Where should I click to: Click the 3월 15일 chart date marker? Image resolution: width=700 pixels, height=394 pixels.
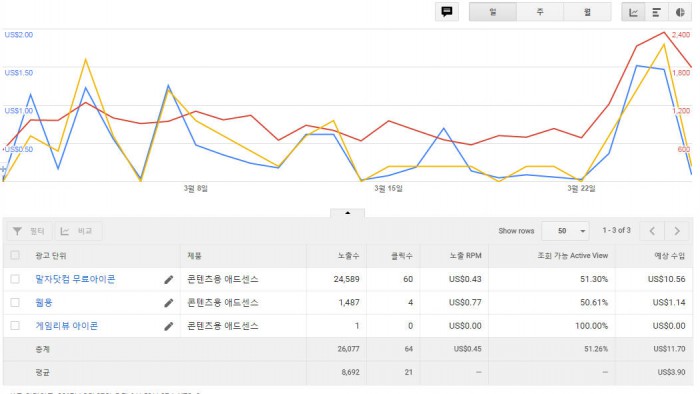(388, 188)
